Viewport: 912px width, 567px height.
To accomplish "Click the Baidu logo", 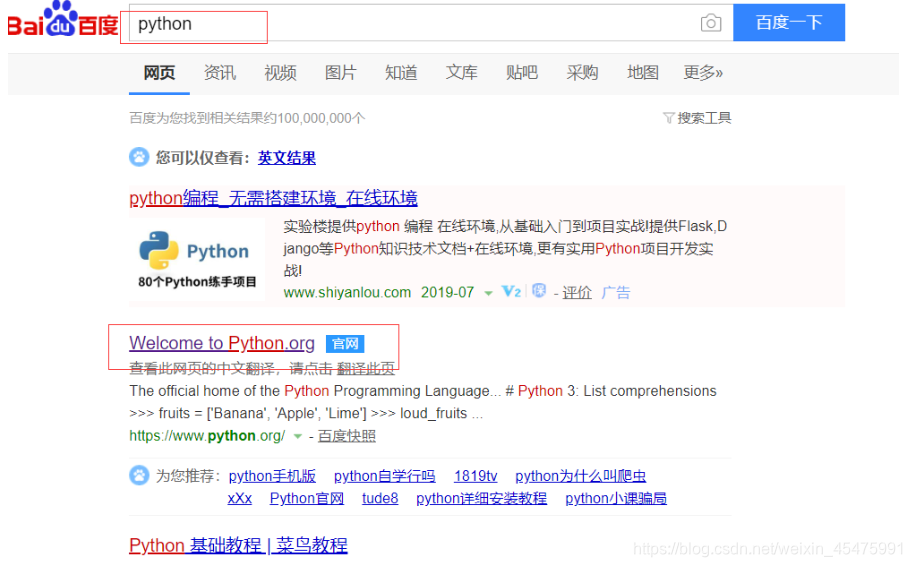I will click(x=63, y=20).
